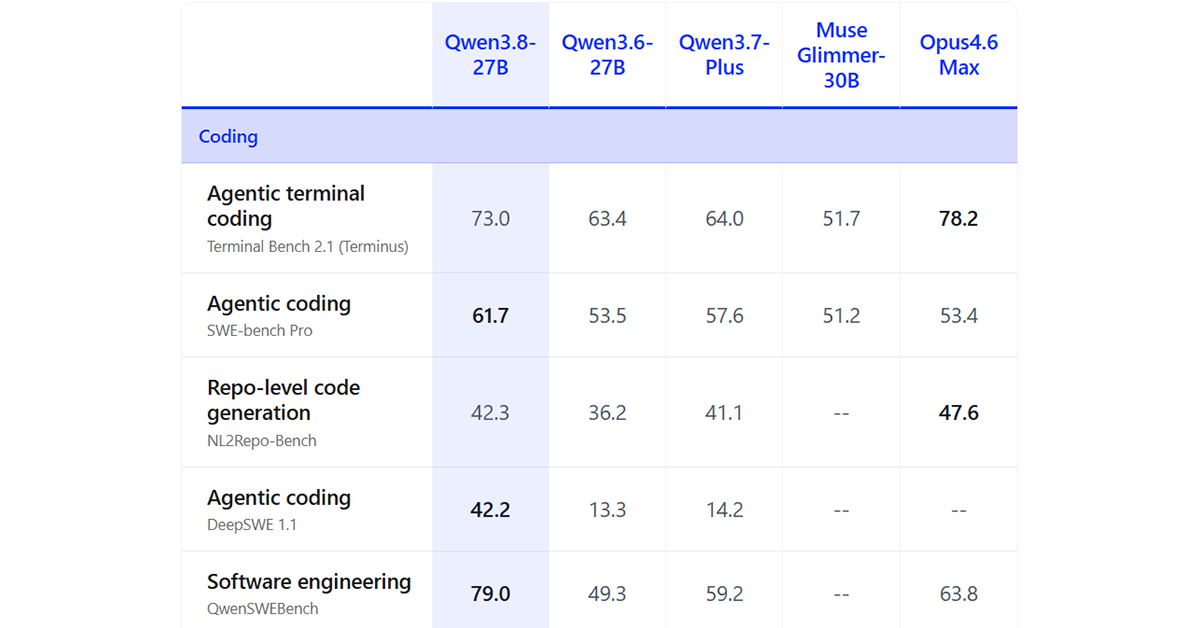Click the 51.2 score cell

pyautogui.click(x=841, y=316)
